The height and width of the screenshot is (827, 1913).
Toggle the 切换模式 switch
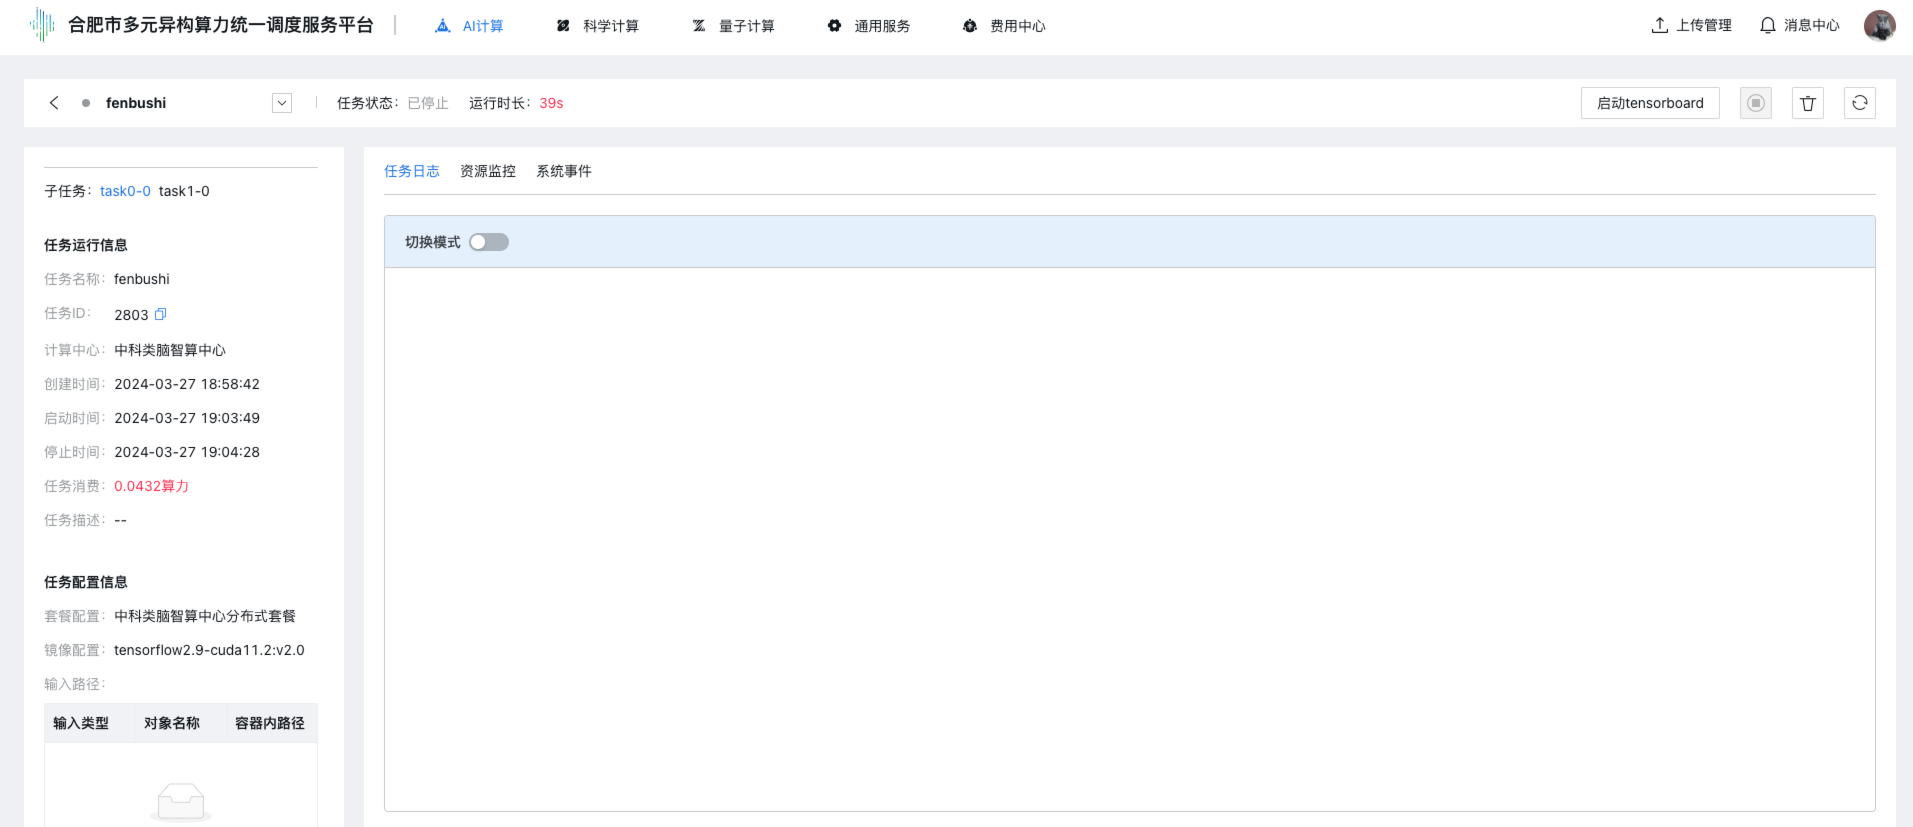click(x=489, y=242)
